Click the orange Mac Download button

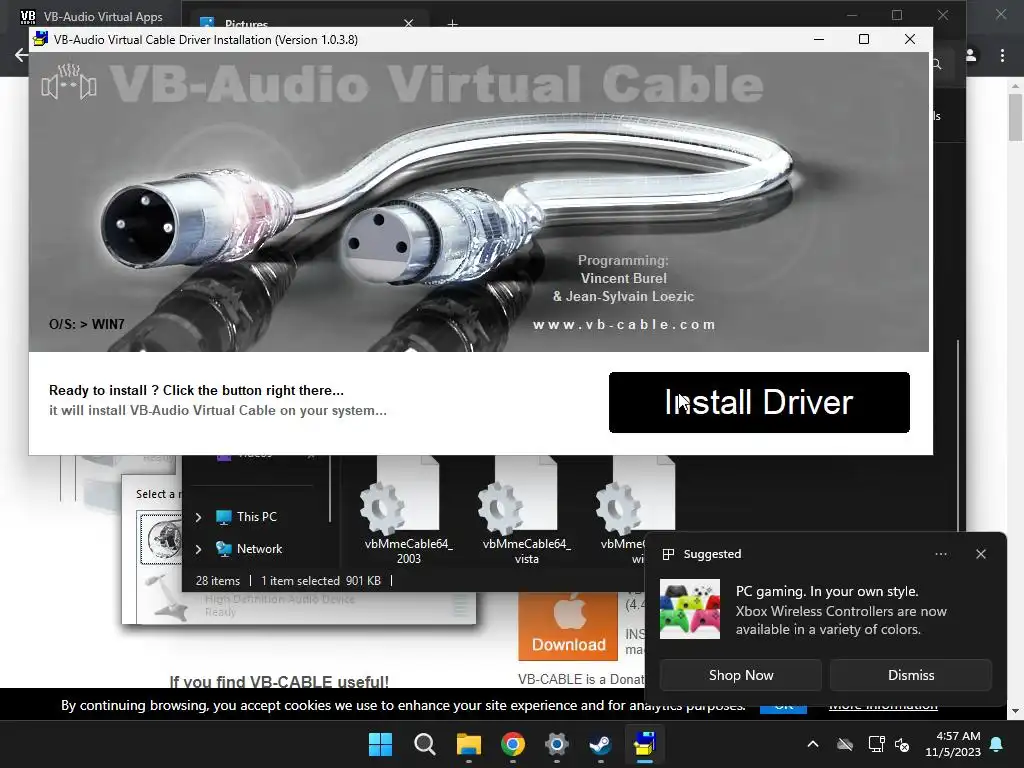coord(568,626)
